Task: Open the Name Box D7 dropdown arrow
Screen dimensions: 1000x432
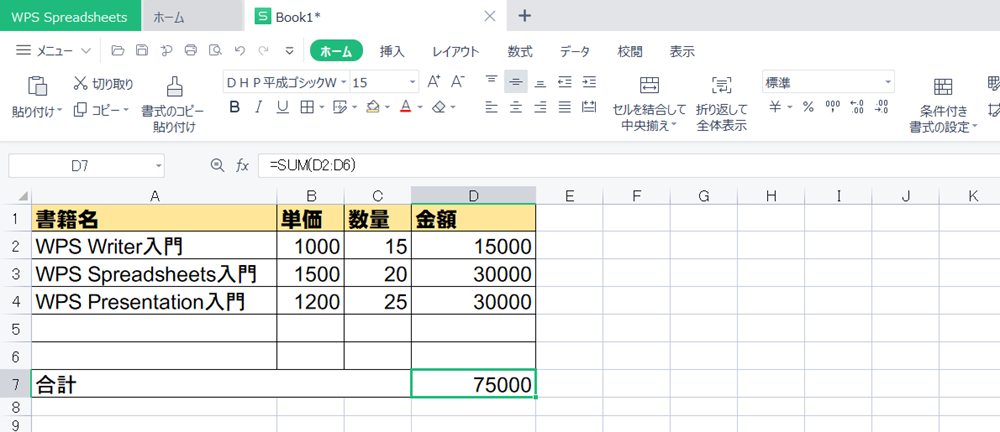Action: coord(158,166)
